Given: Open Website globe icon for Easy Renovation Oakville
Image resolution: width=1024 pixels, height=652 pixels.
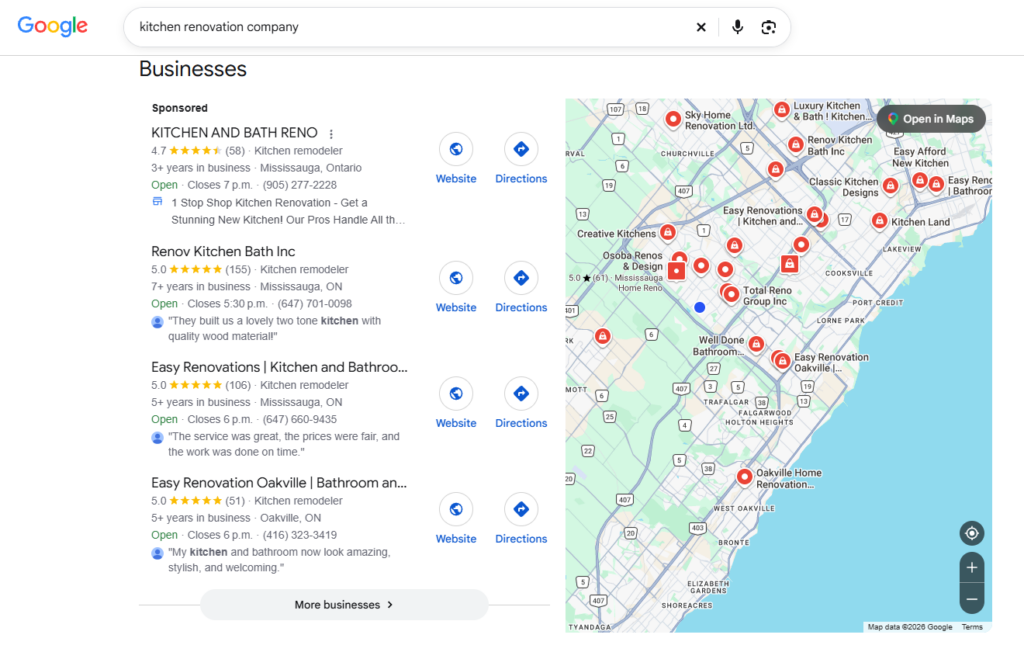Looking at the screenshot, I should [456, 509].
